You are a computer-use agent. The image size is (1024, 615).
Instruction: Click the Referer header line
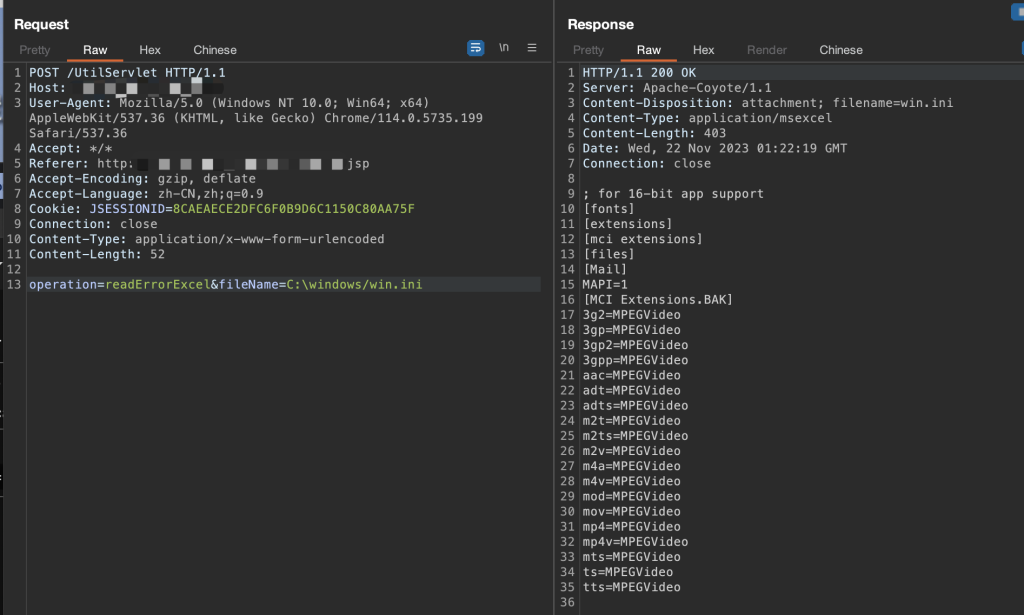199,163
